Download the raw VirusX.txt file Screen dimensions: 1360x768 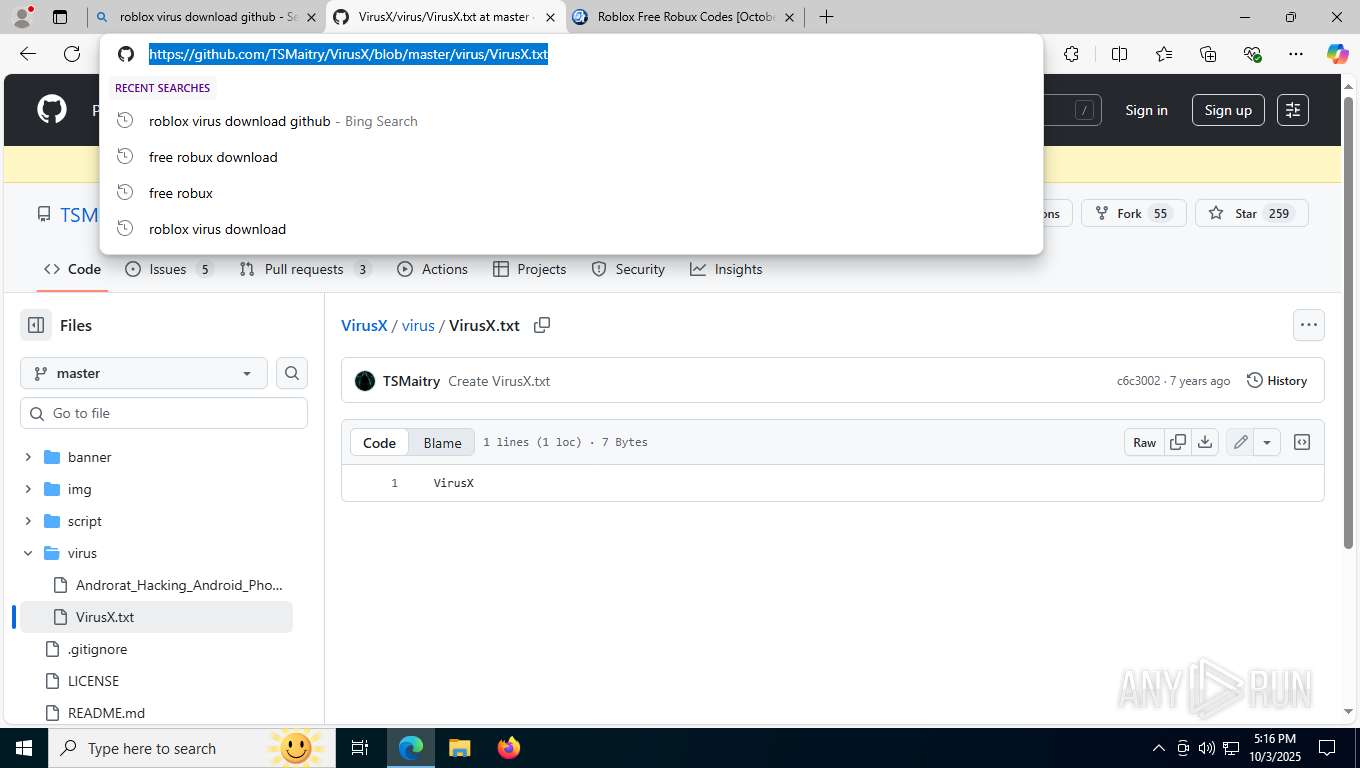(1205, 442)
